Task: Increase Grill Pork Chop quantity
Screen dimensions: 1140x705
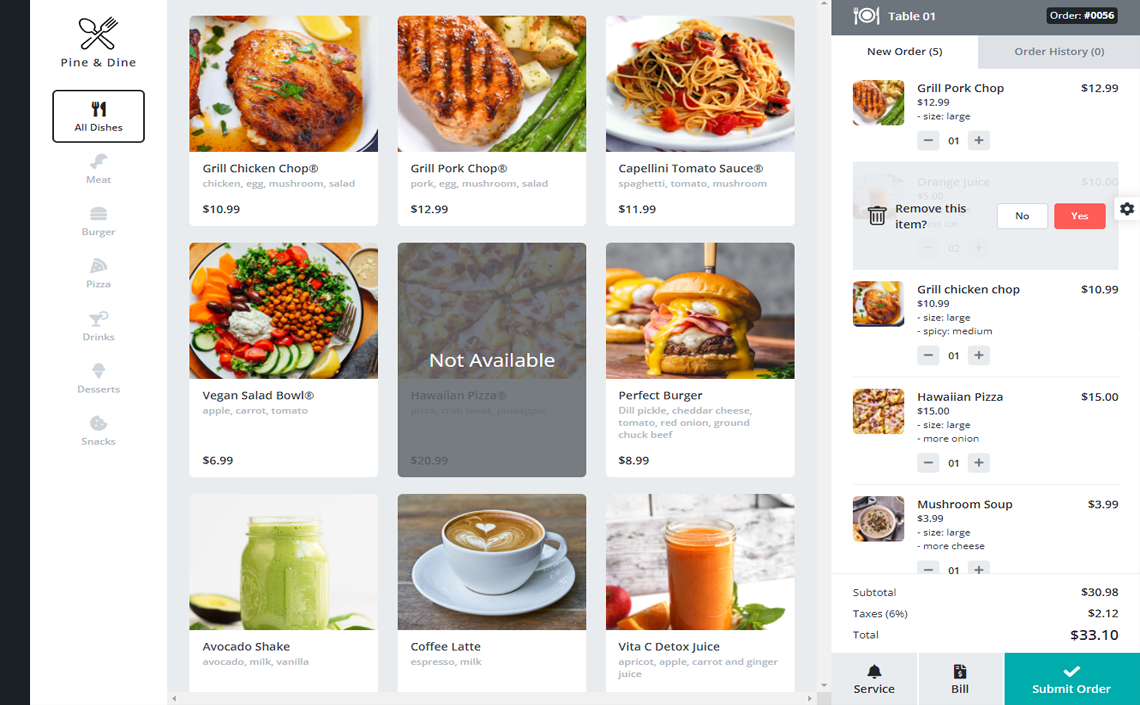Action: (979, 140)
